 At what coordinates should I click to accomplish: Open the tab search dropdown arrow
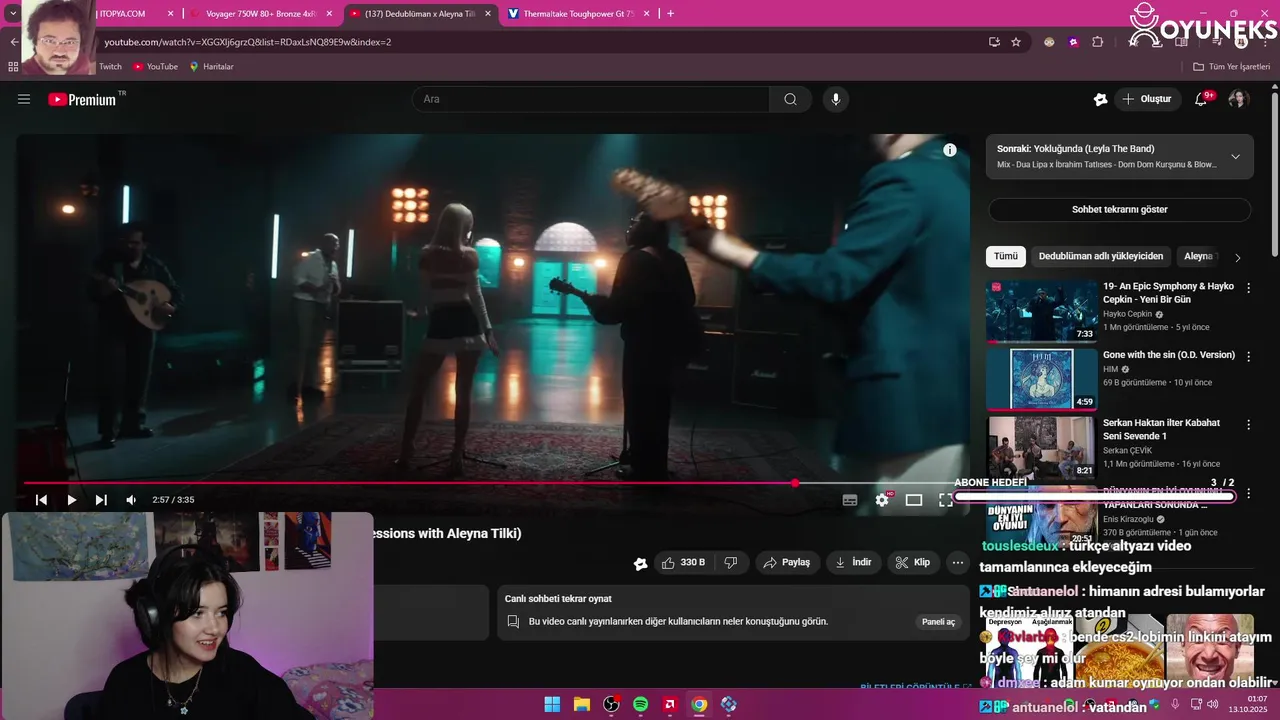pos(12,14)
